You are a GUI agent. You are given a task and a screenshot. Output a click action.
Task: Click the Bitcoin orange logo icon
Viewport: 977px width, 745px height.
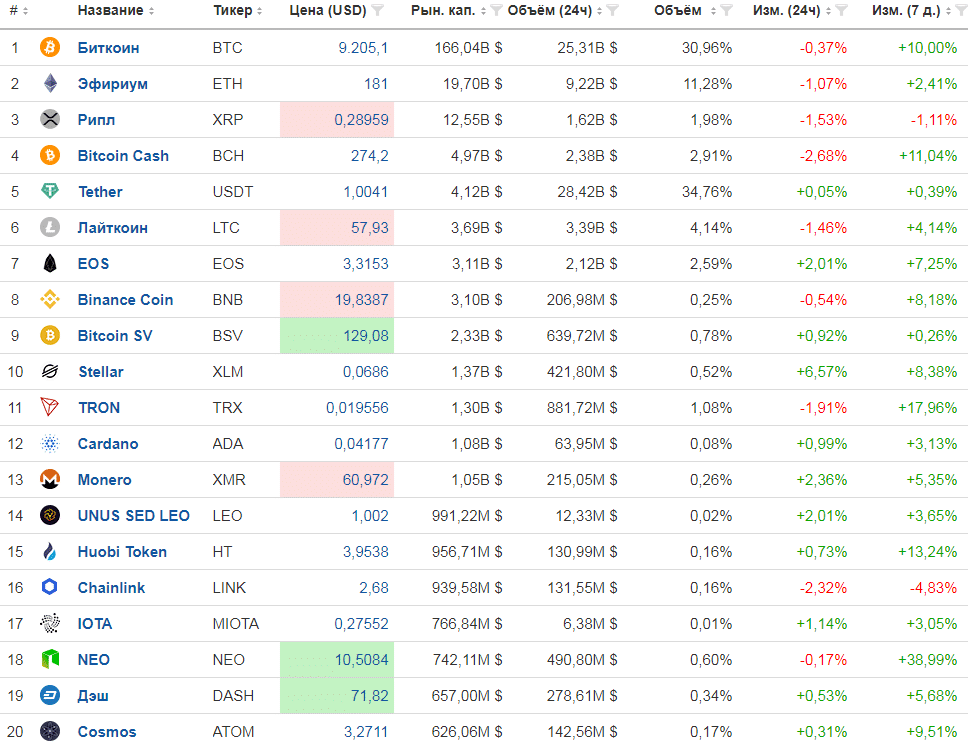[50, 48]
